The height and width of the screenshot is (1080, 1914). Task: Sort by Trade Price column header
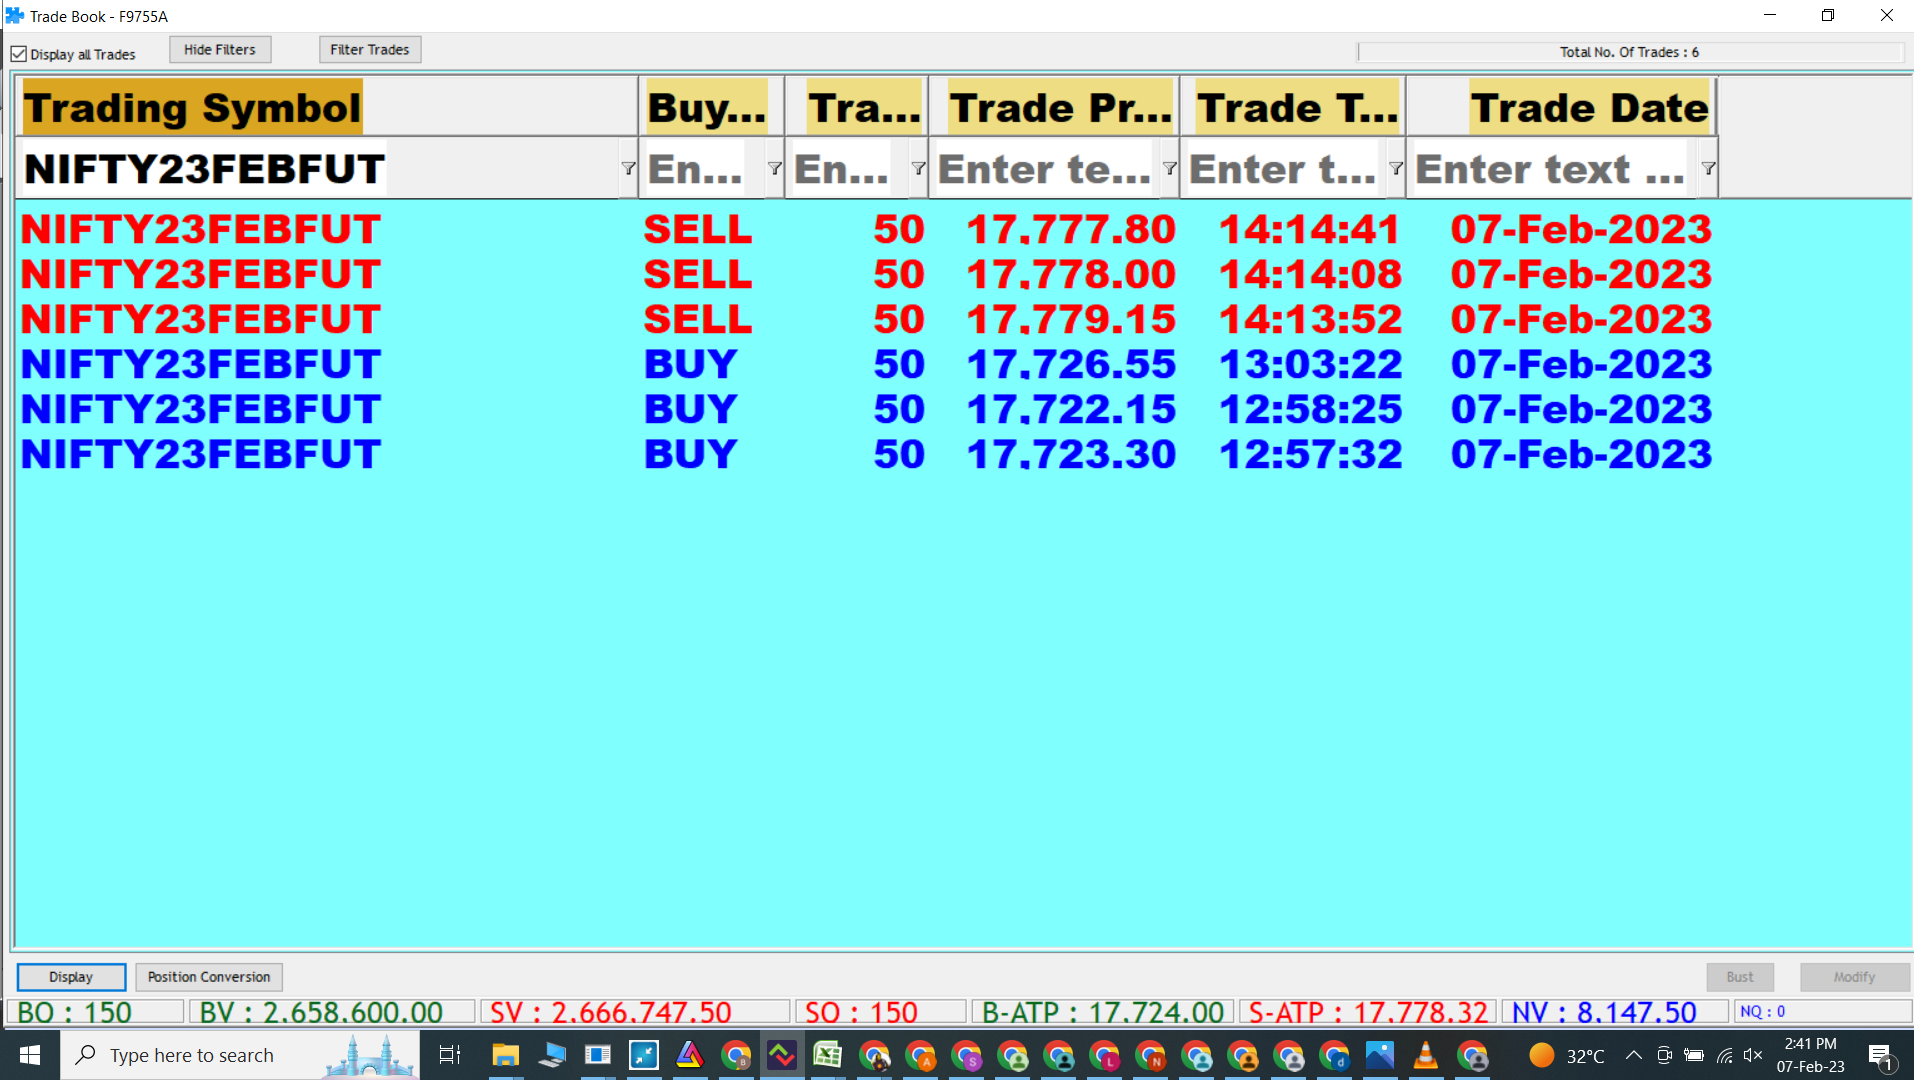pyautogui.click(x=1054, y=107)
